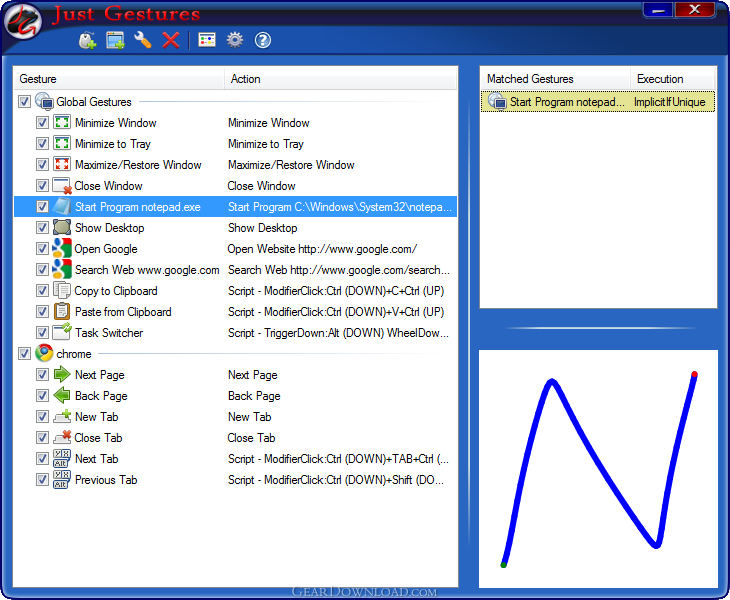Click the 'Open Website http://www.google.com/' action text
This screenshot has height=600, width=730.
[x=322, y=249]
